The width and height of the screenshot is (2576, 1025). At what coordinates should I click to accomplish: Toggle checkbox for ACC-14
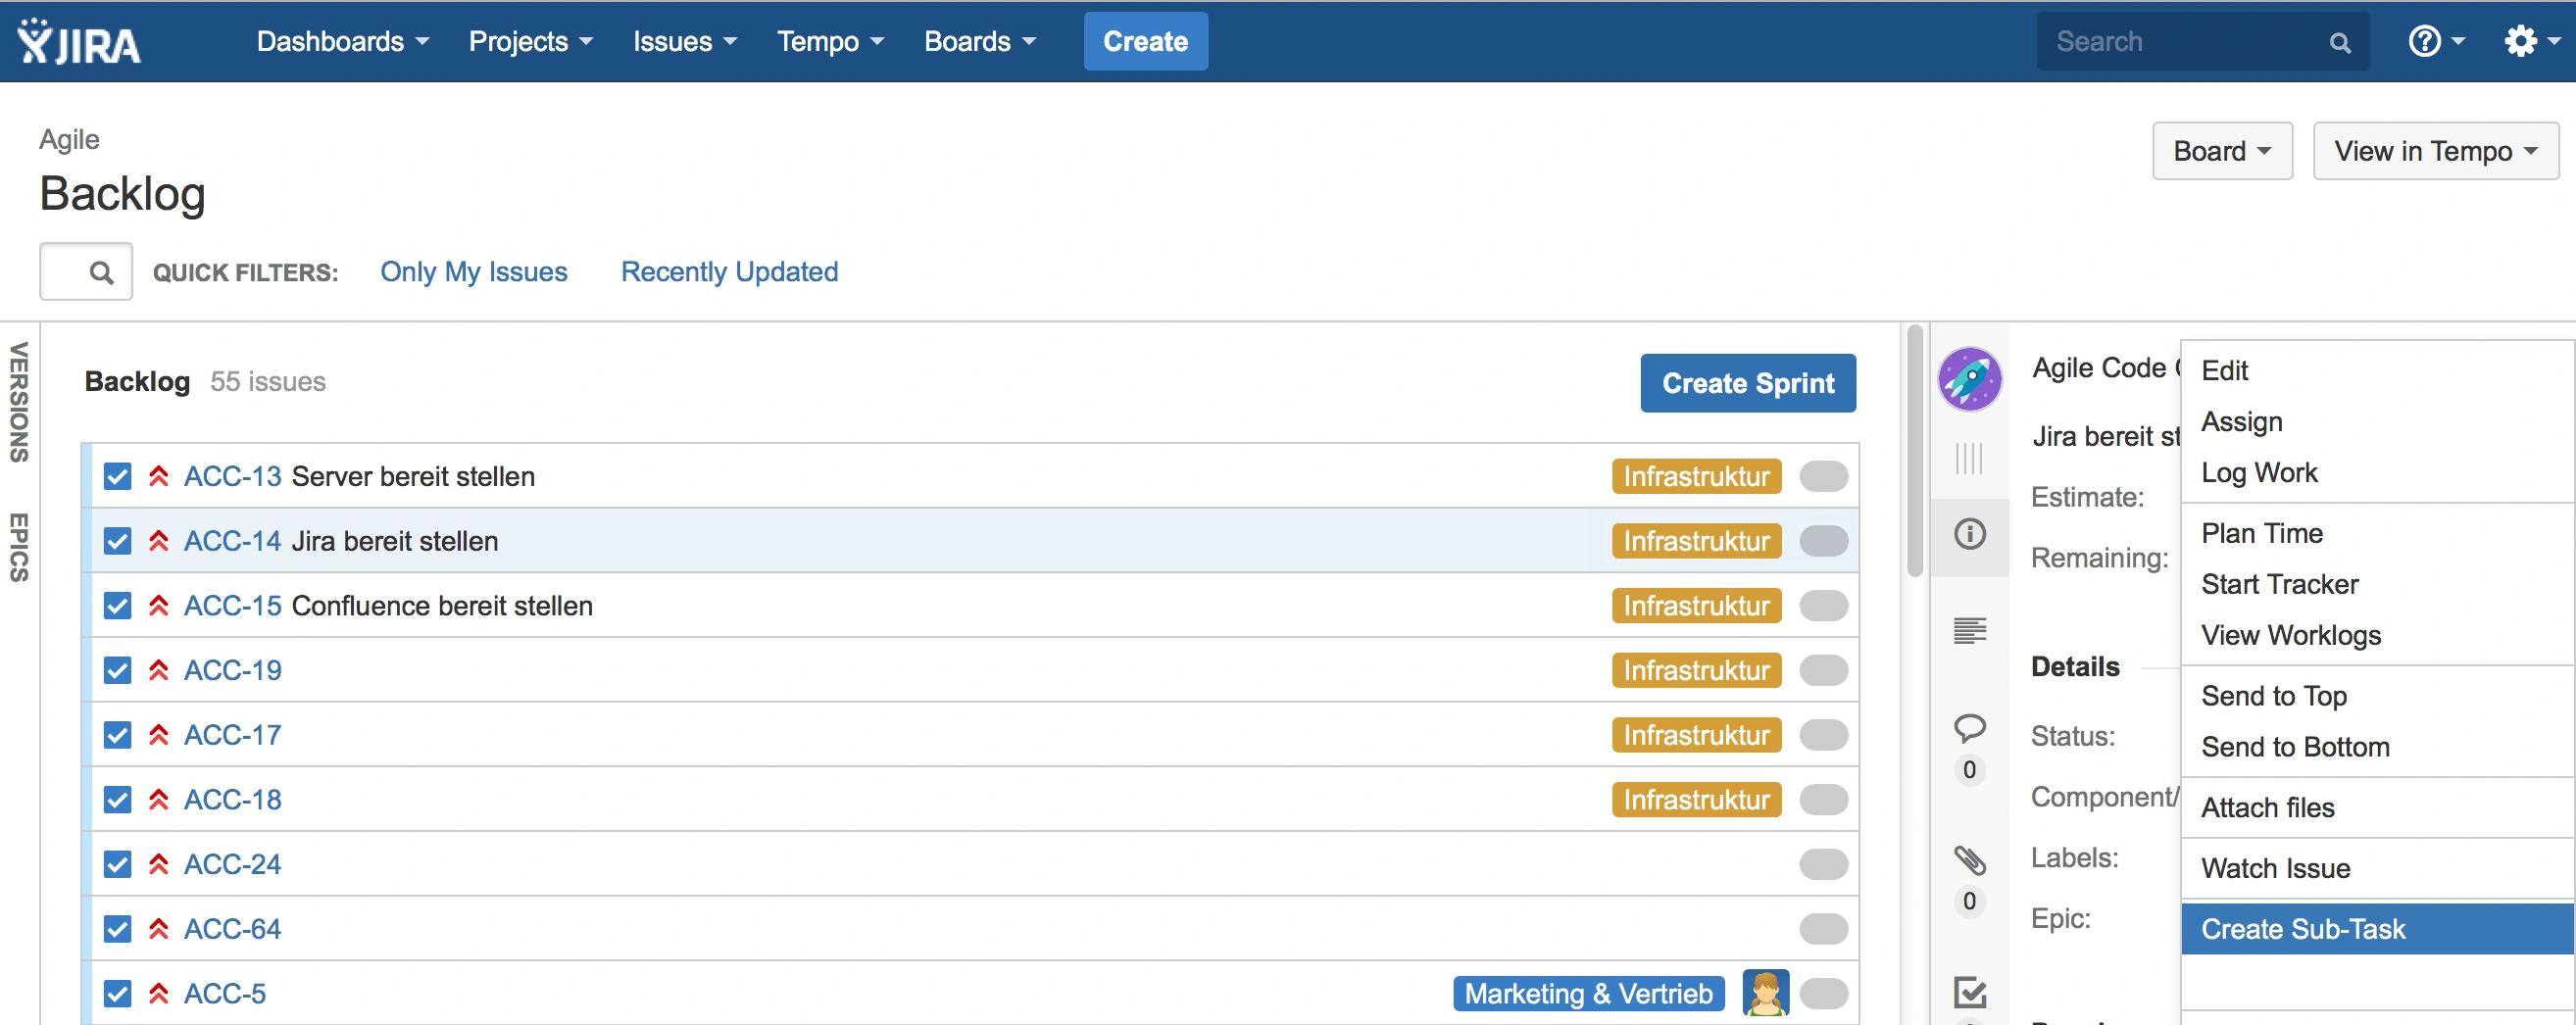point(117,541)
